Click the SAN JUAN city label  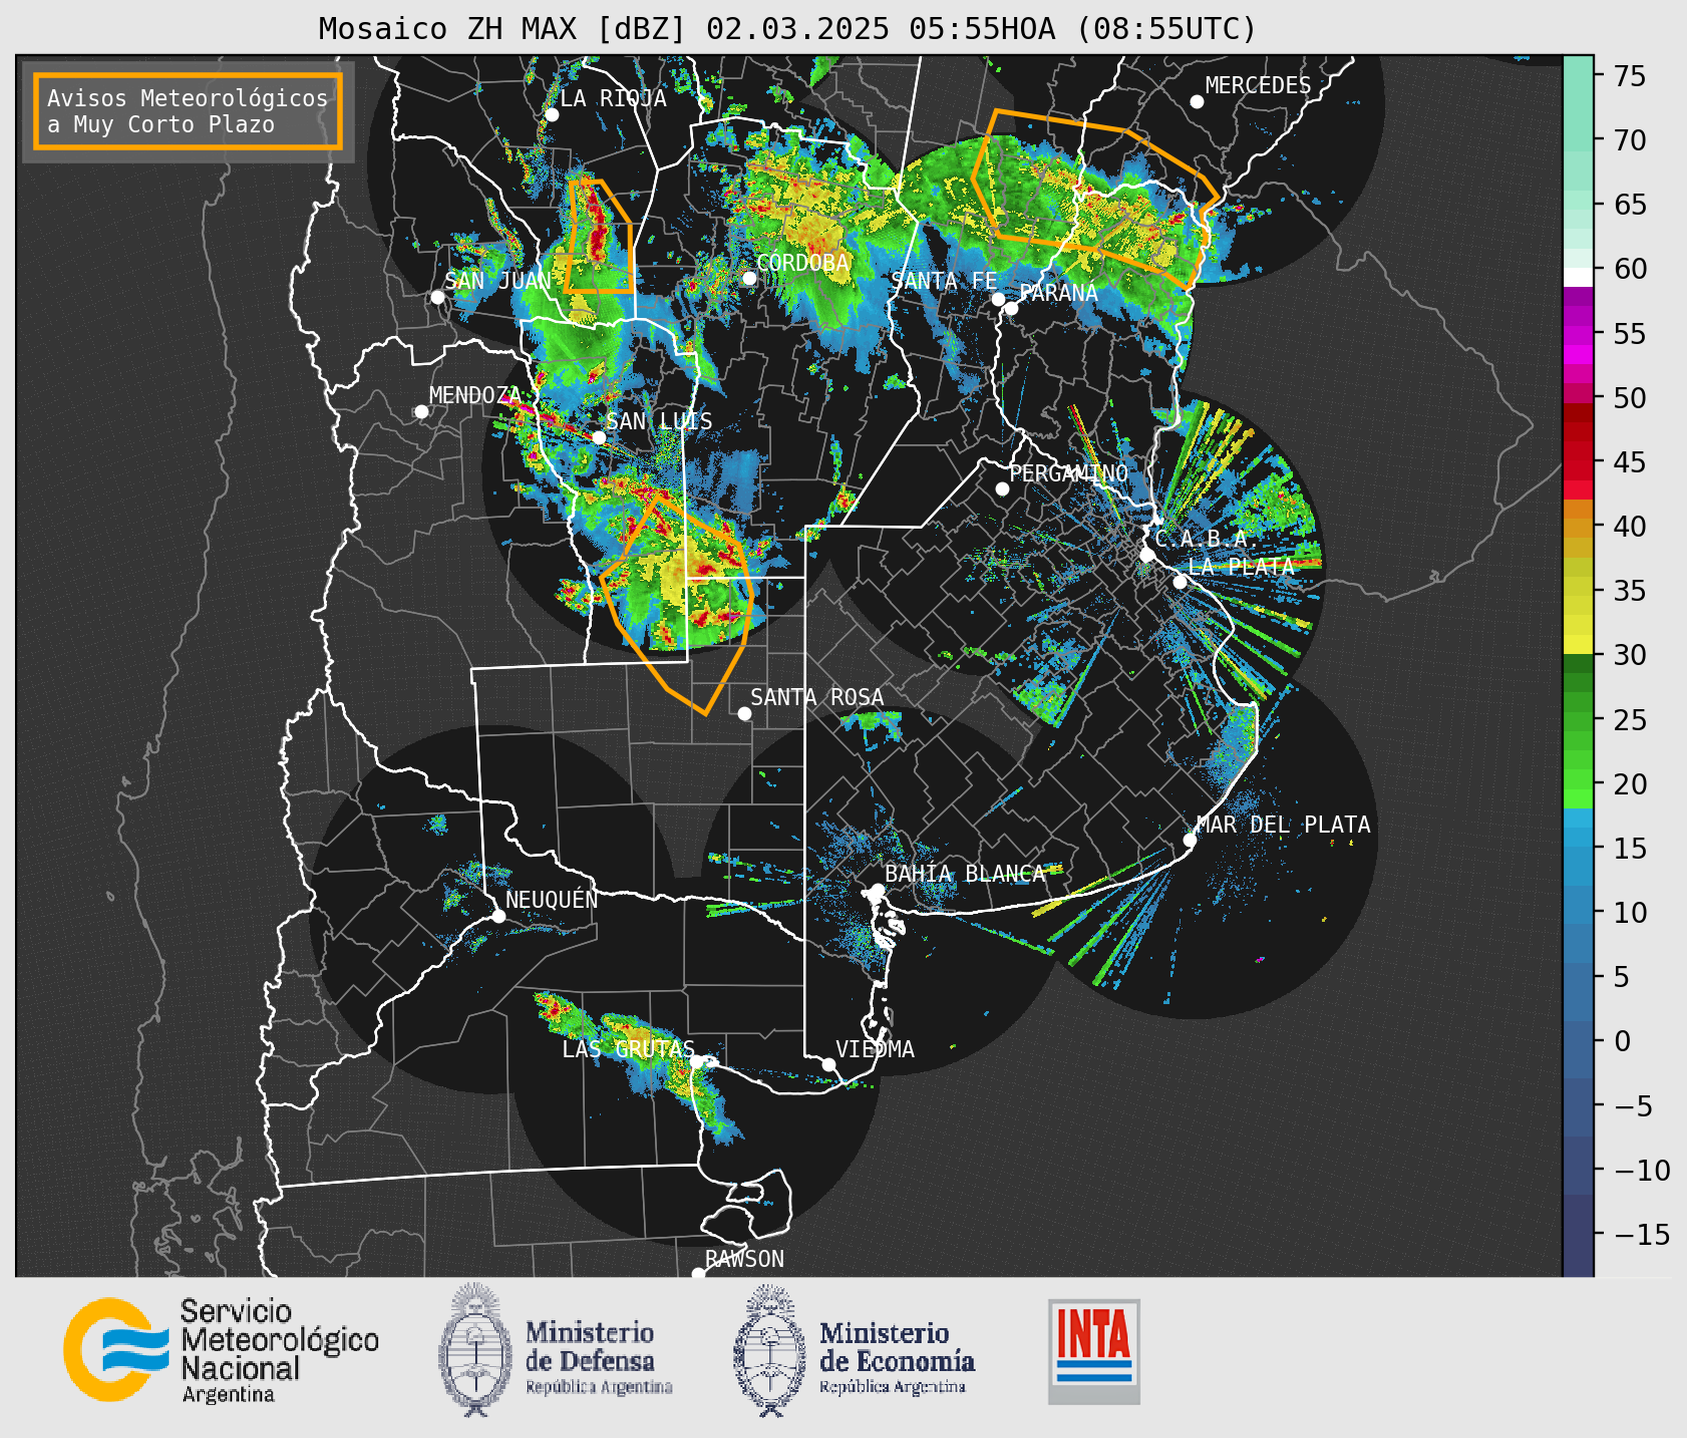tap(498, 280)
